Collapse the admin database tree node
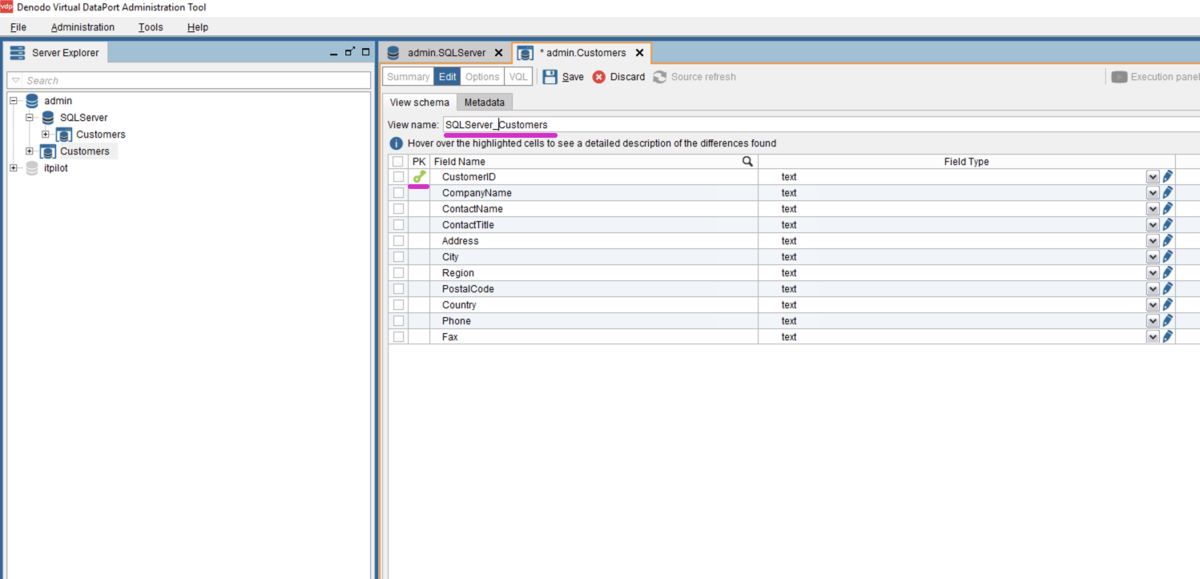Viewport: 1200px width, 579px height. point(14,101)
